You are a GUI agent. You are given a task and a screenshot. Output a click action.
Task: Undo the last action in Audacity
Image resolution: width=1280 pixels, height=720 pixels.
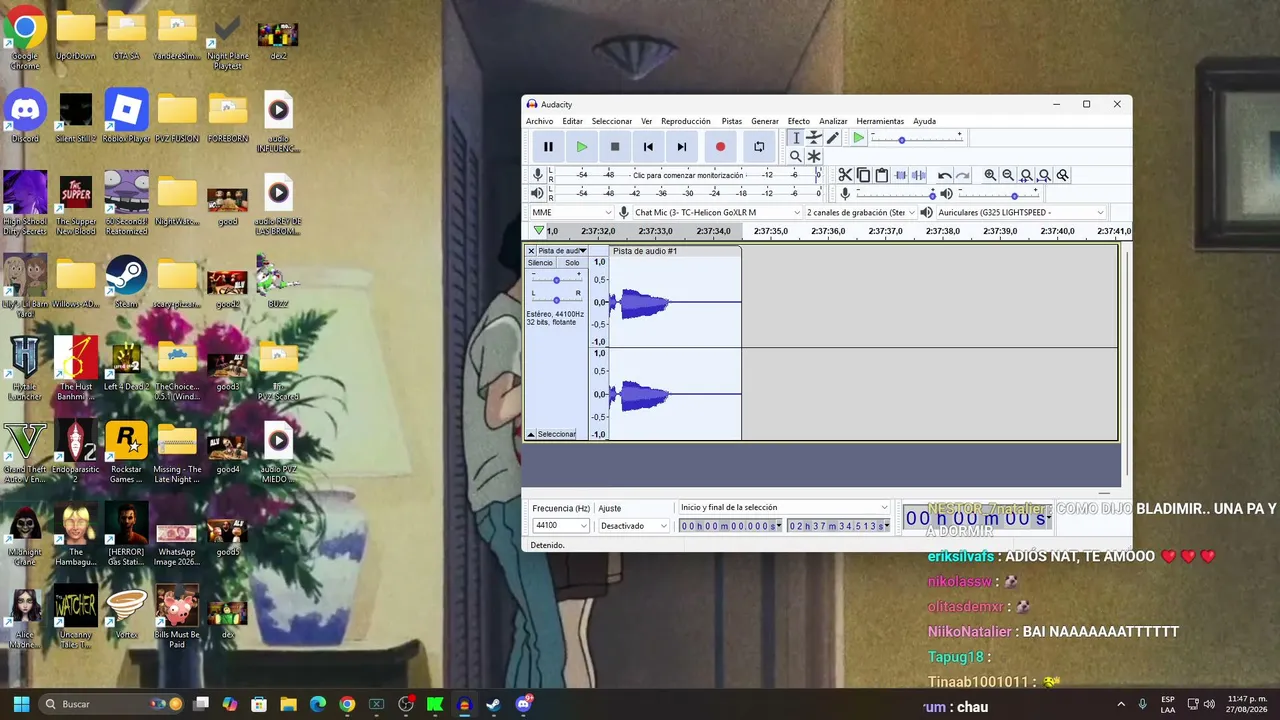click(x=944, y=175)
